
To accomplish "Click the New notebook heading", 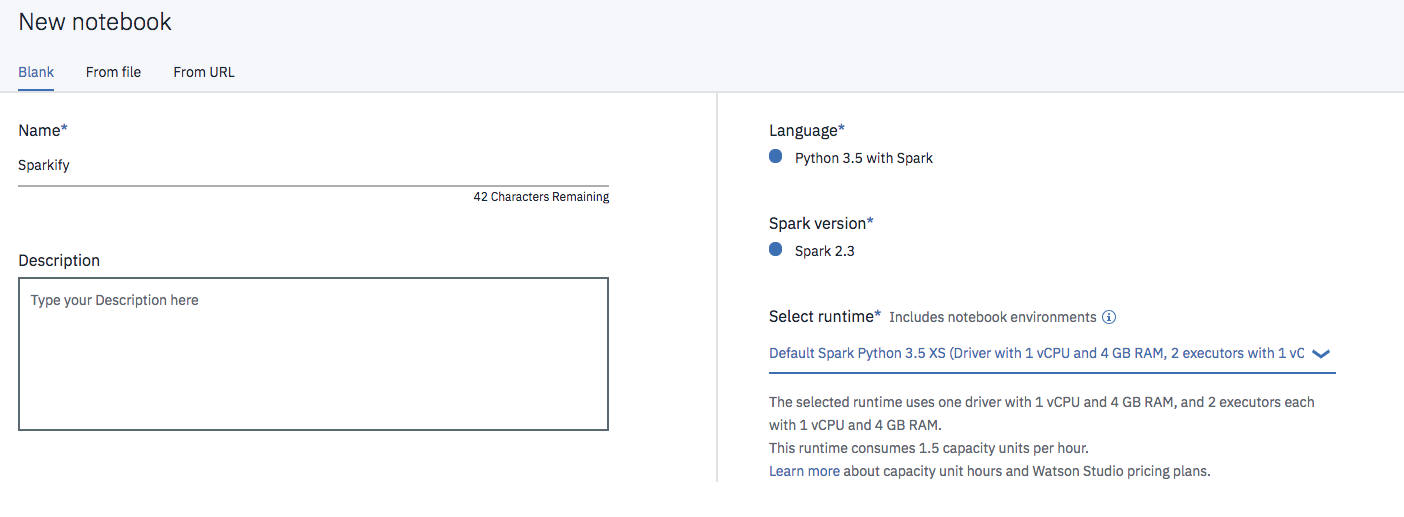I will click(95, 22).
